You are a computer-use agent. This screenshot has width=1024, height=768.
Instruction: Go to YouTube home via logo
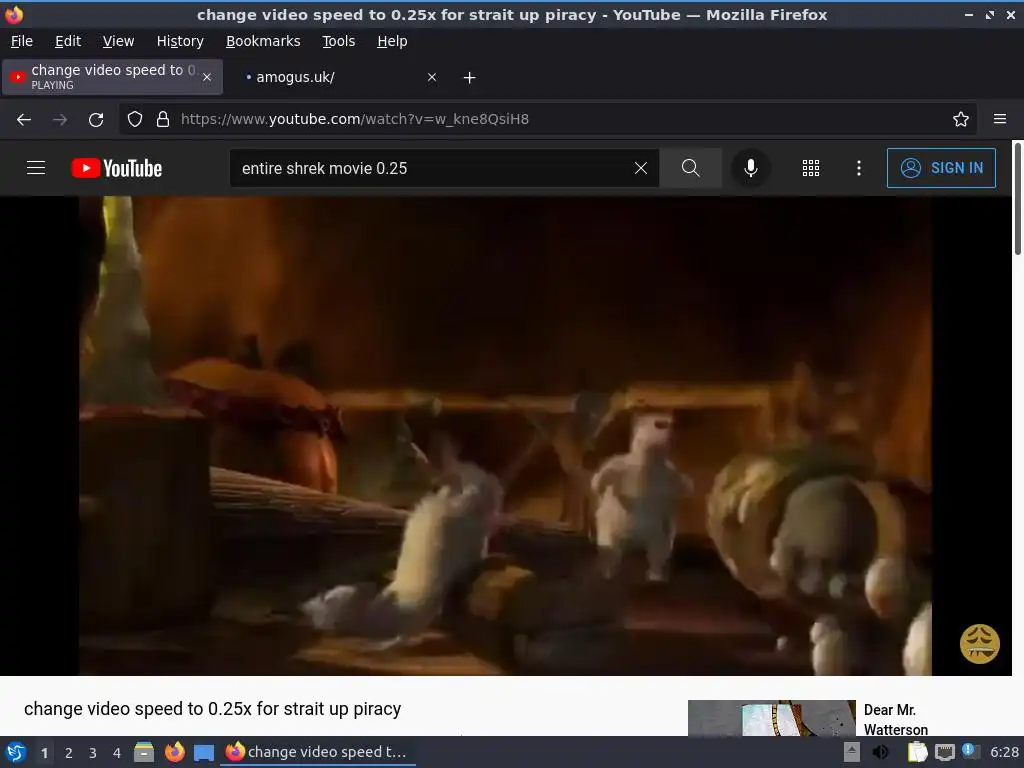click(x=117, y=168)
